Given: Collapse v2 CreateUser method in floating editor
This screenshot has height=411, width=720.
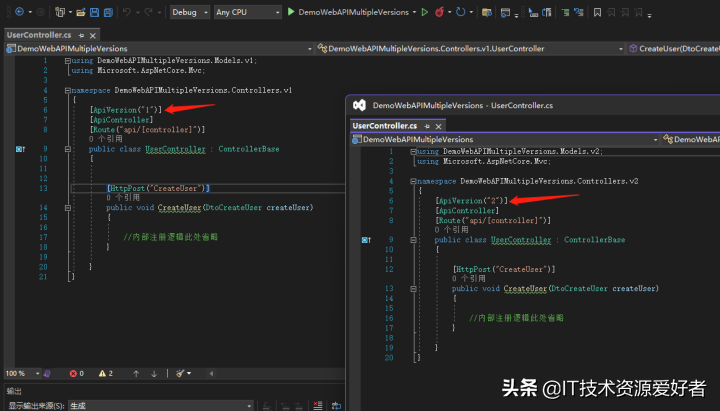Looking at the screenshot, I should click(413, 289).
